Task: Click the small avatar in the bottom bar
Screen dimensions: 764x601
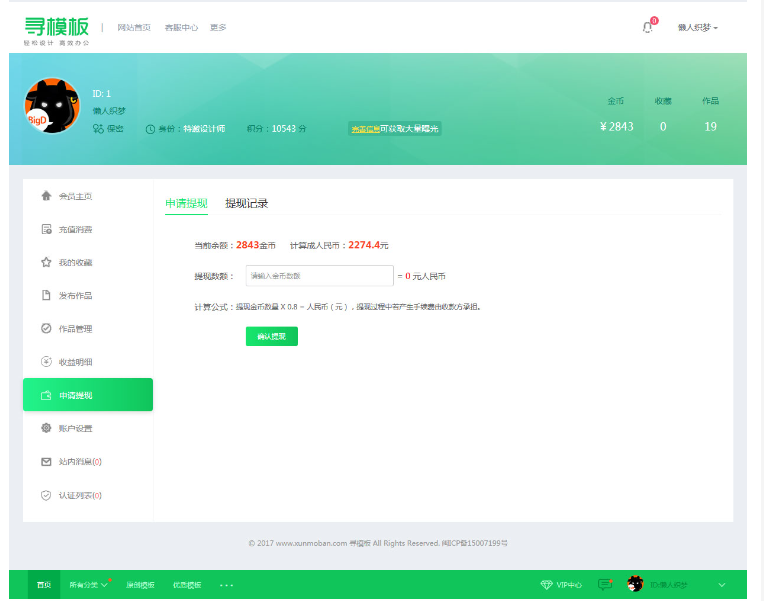Action: 635,584
